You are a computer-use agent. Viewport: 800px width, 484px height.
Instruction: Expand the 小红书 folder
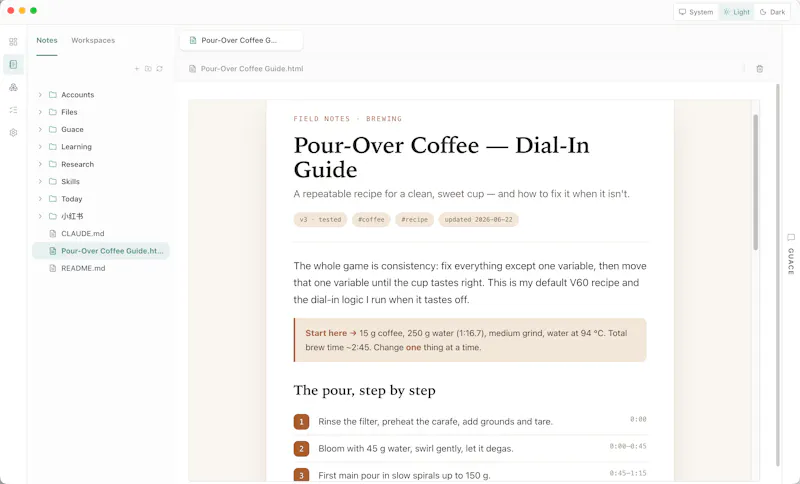coord(40,216)
